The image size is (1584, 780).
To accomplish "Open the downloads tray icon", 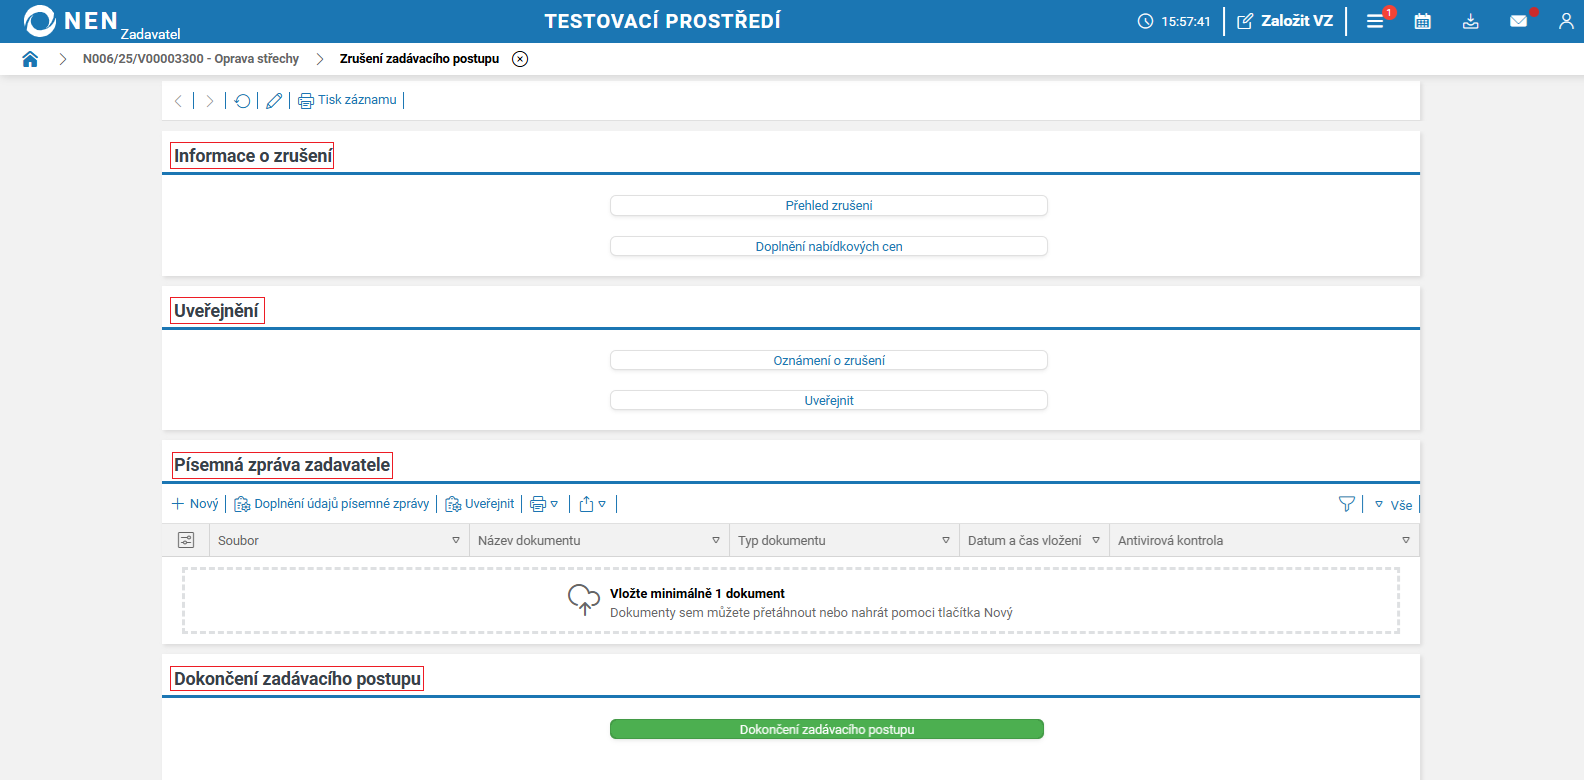I will point(1470,21).
